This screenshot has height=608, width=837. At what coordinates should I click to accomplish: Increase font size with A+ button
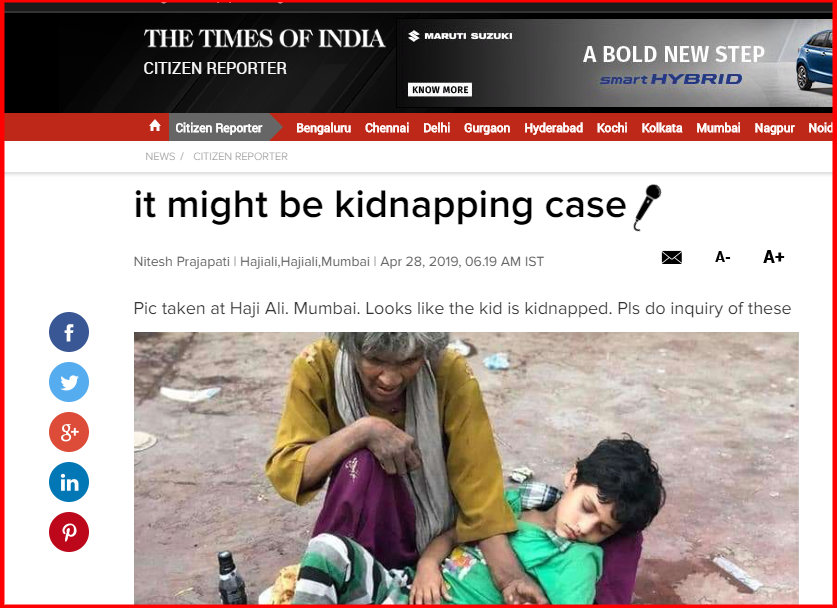[x=773, y=257]
